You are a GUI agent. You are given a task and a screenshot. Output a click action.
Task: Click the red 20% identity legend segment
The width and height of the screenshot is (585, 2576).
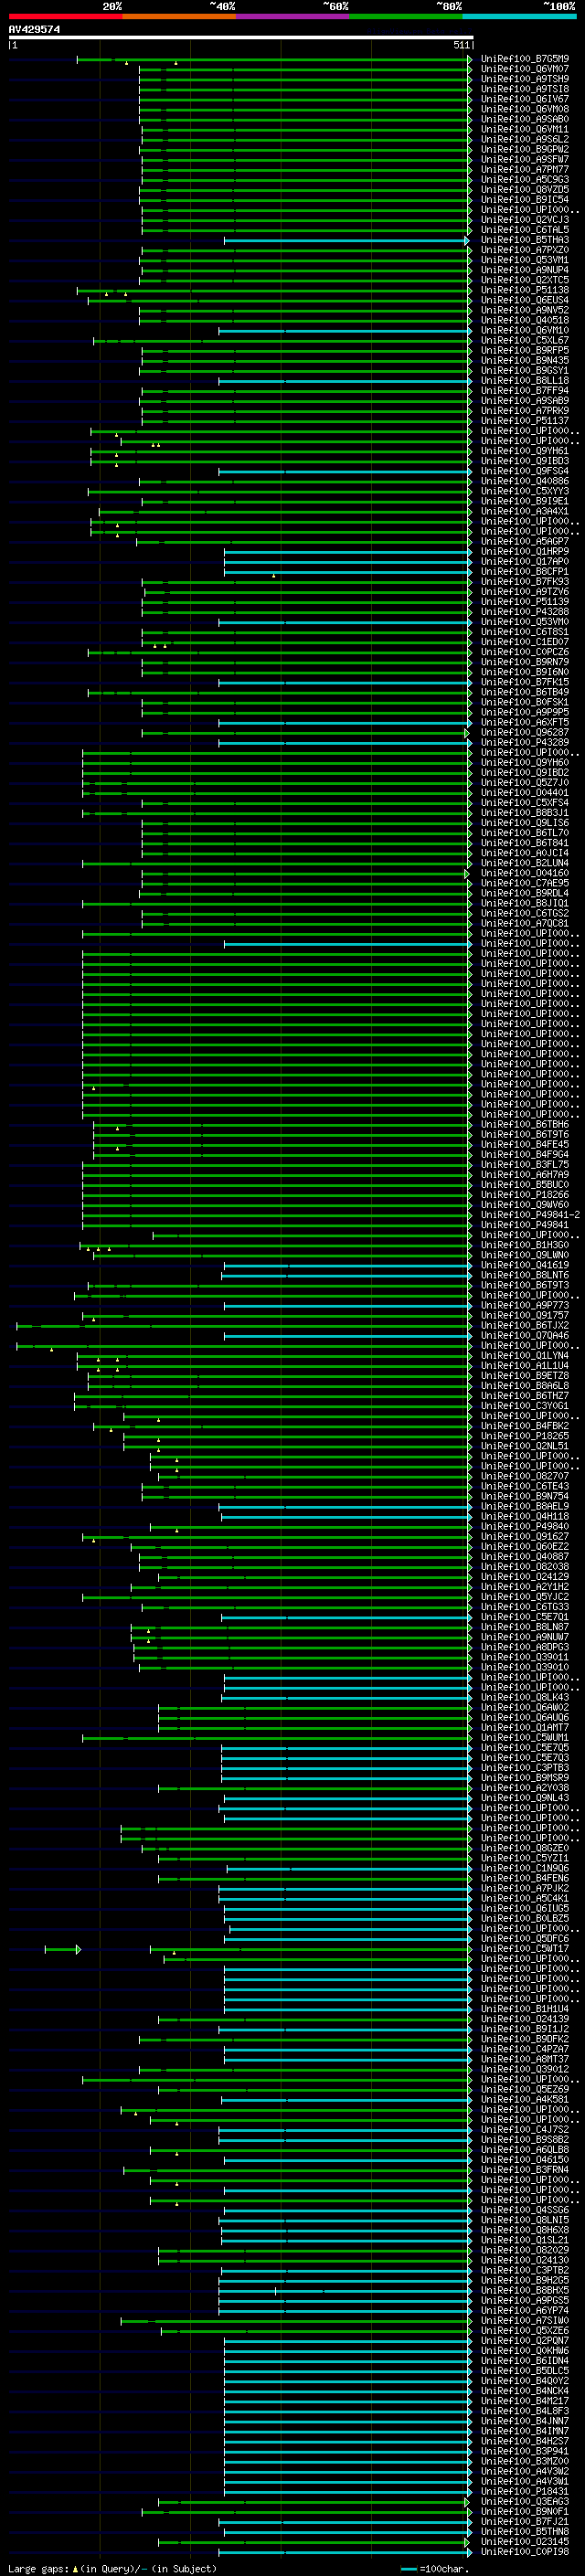tap(65, 16)
